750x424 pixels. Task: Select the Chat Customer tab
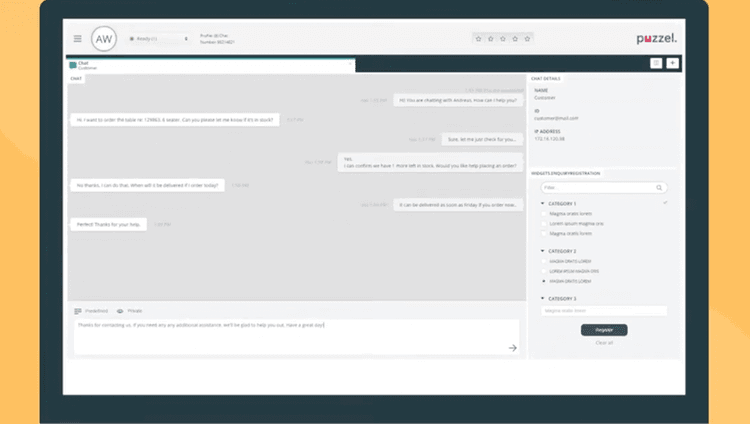(211, 65)
